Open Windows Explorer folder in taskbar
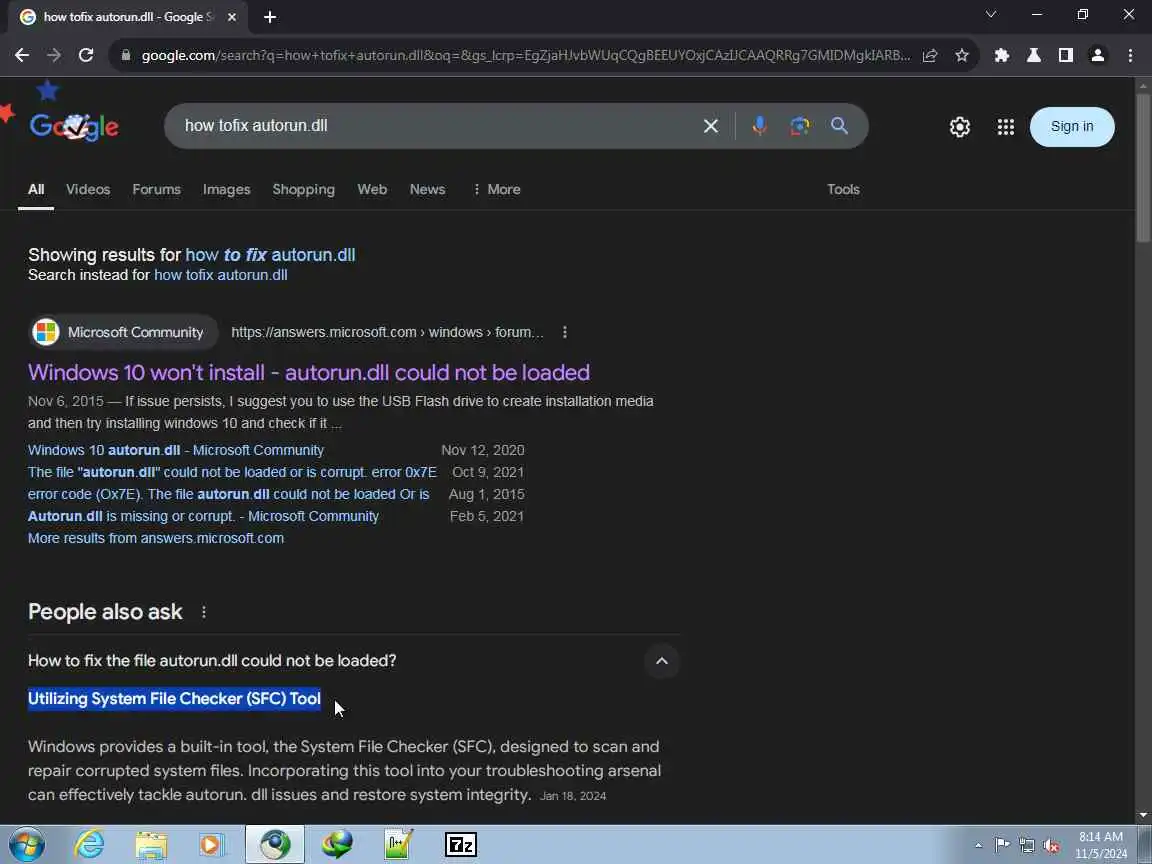The width and height of the screenshot is (1152, 864). pyautogui.click(x=151, y=845)
